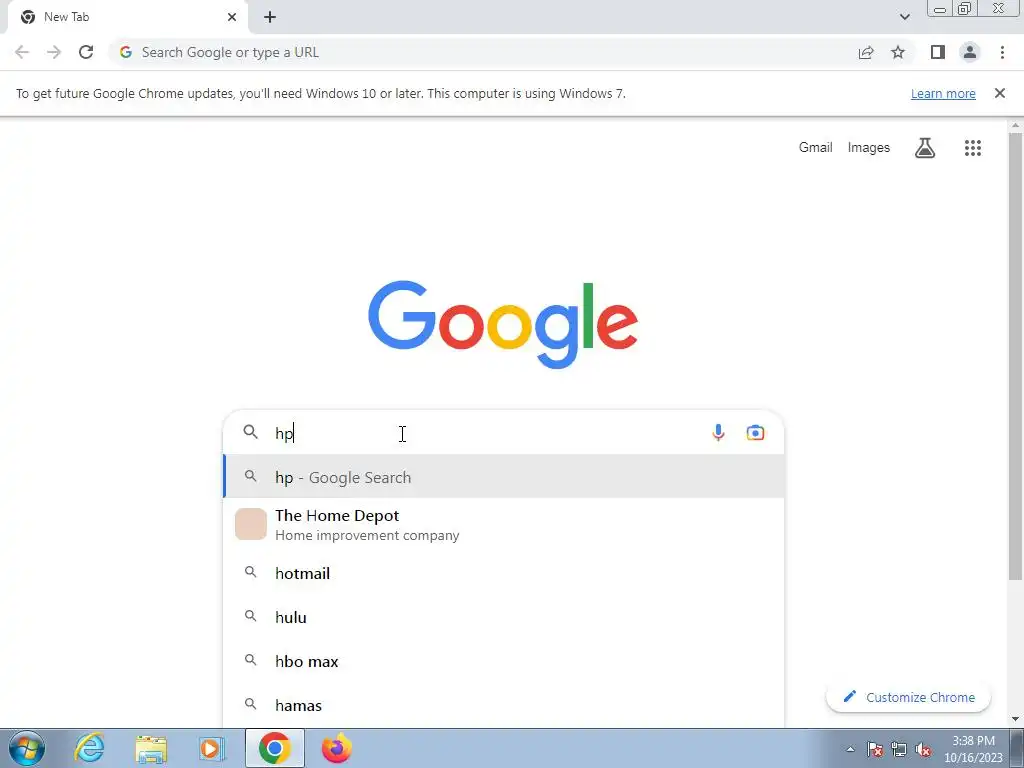1024x768 pixels.
Task: Open the Gmail link
Action: click(816, 148)
